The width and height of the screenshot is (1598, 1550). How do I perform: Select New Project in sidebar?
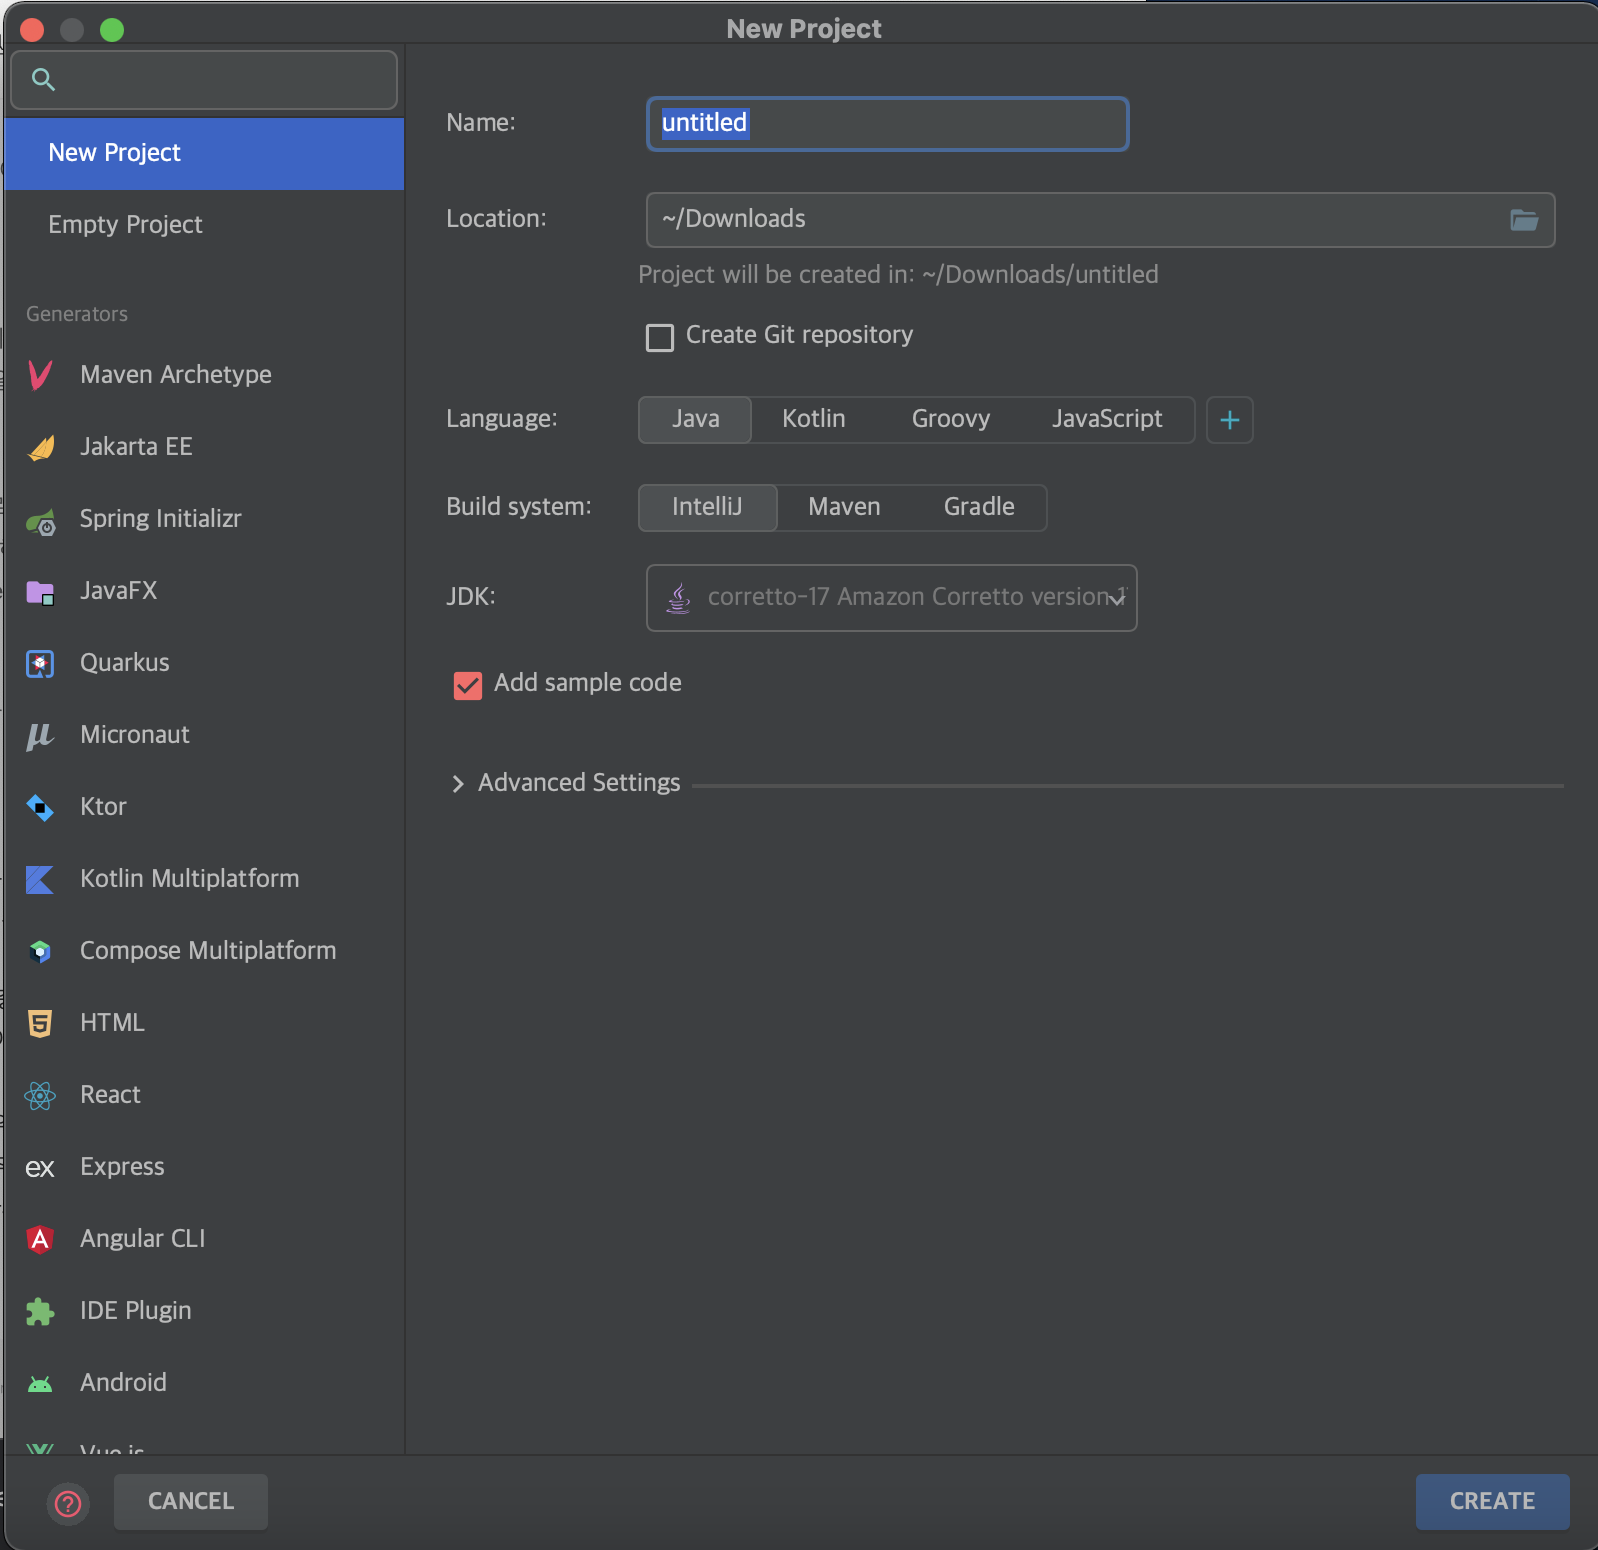coord(204,153)
